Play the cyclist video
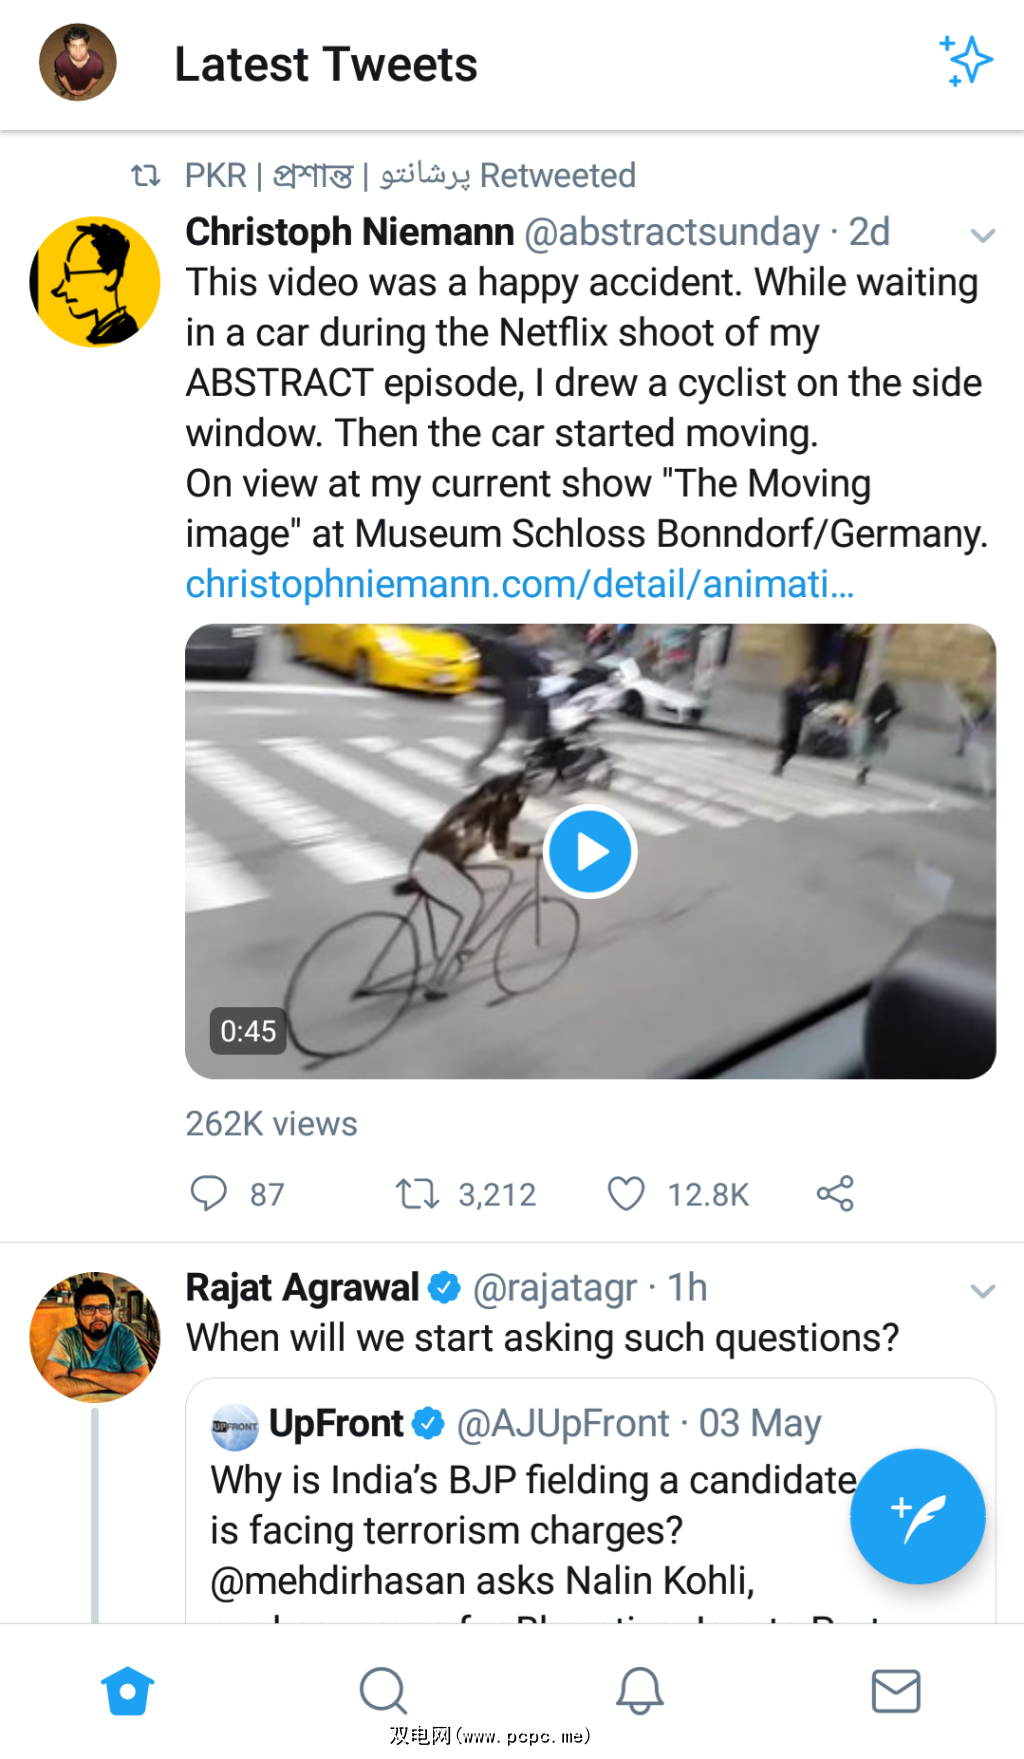 click(x=590, y=852)
